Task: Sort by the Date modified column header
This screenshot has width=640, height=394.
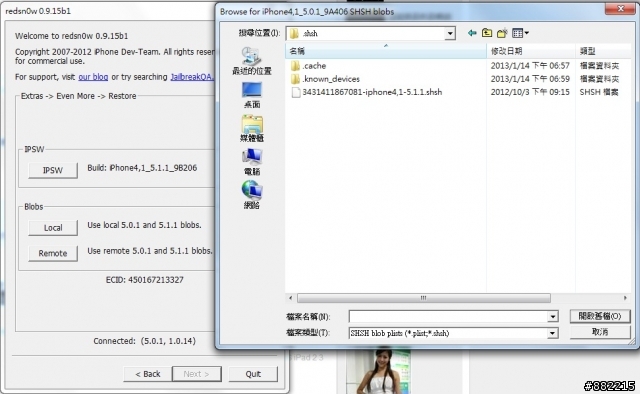Action: tap(531, 51)
